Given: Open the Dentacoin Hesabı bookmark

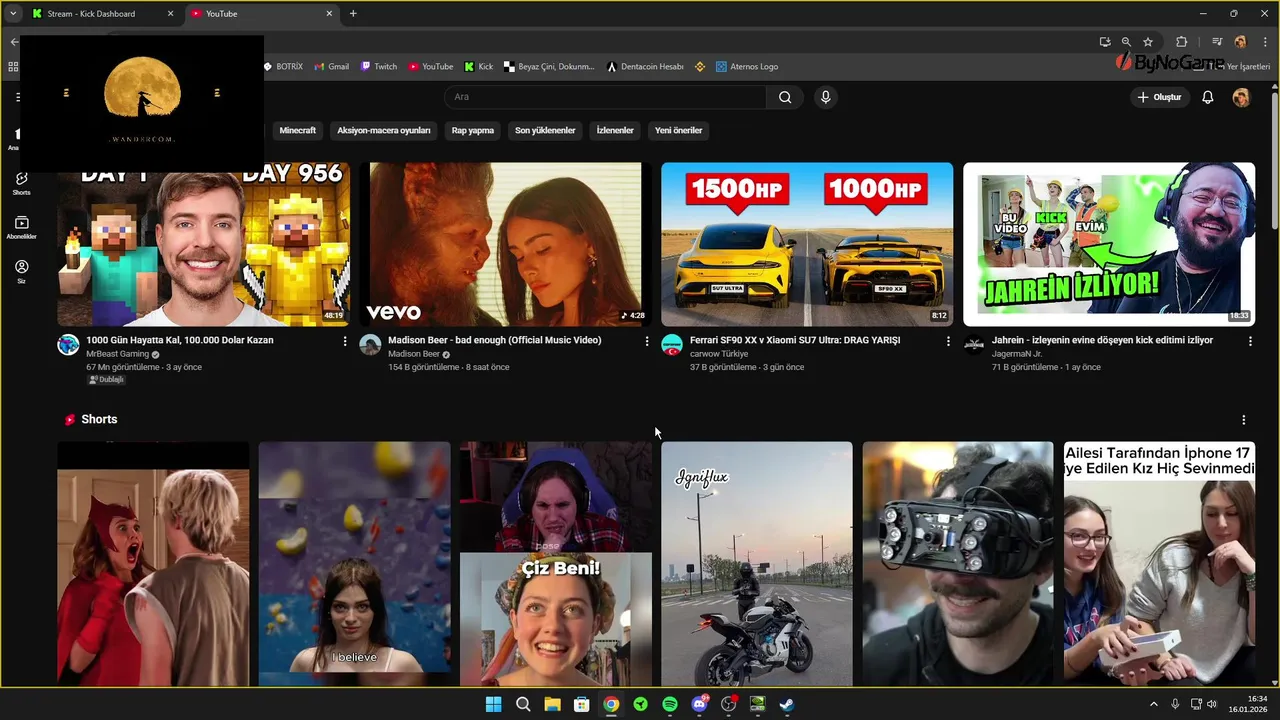Looking at the screenshot, I should pos(645,67).
